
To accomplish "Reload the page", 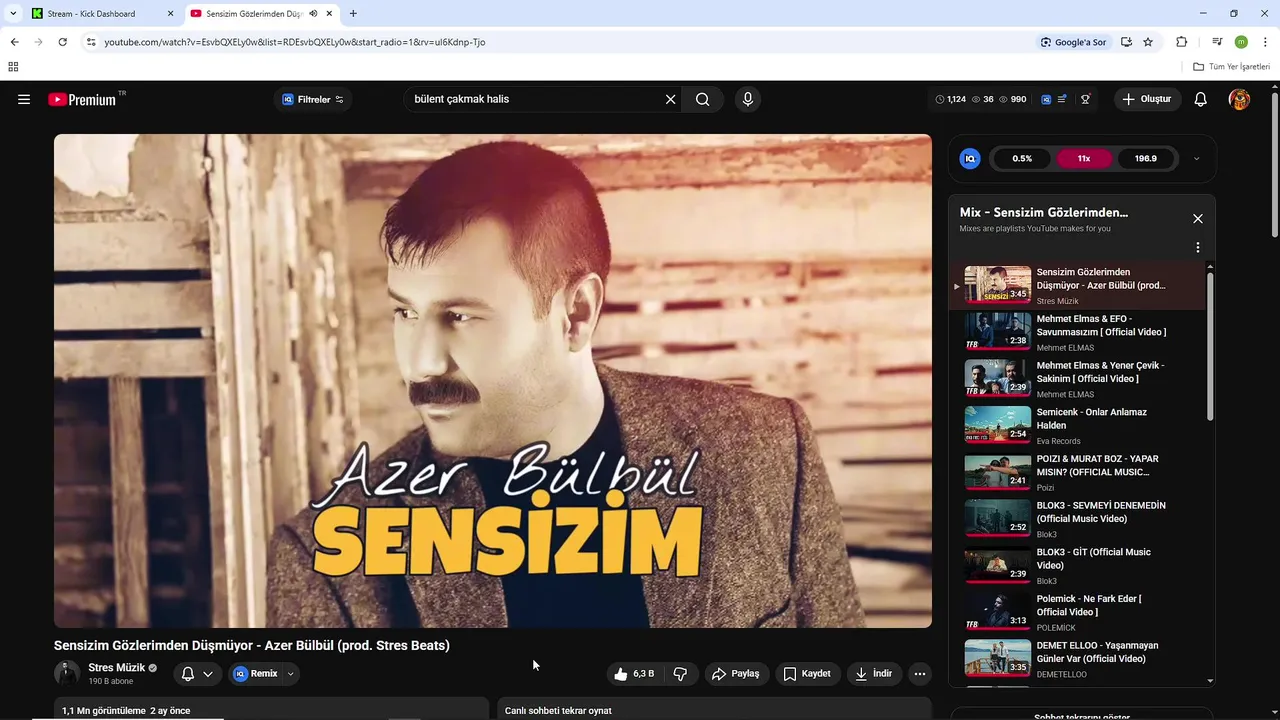I will 62,42.
